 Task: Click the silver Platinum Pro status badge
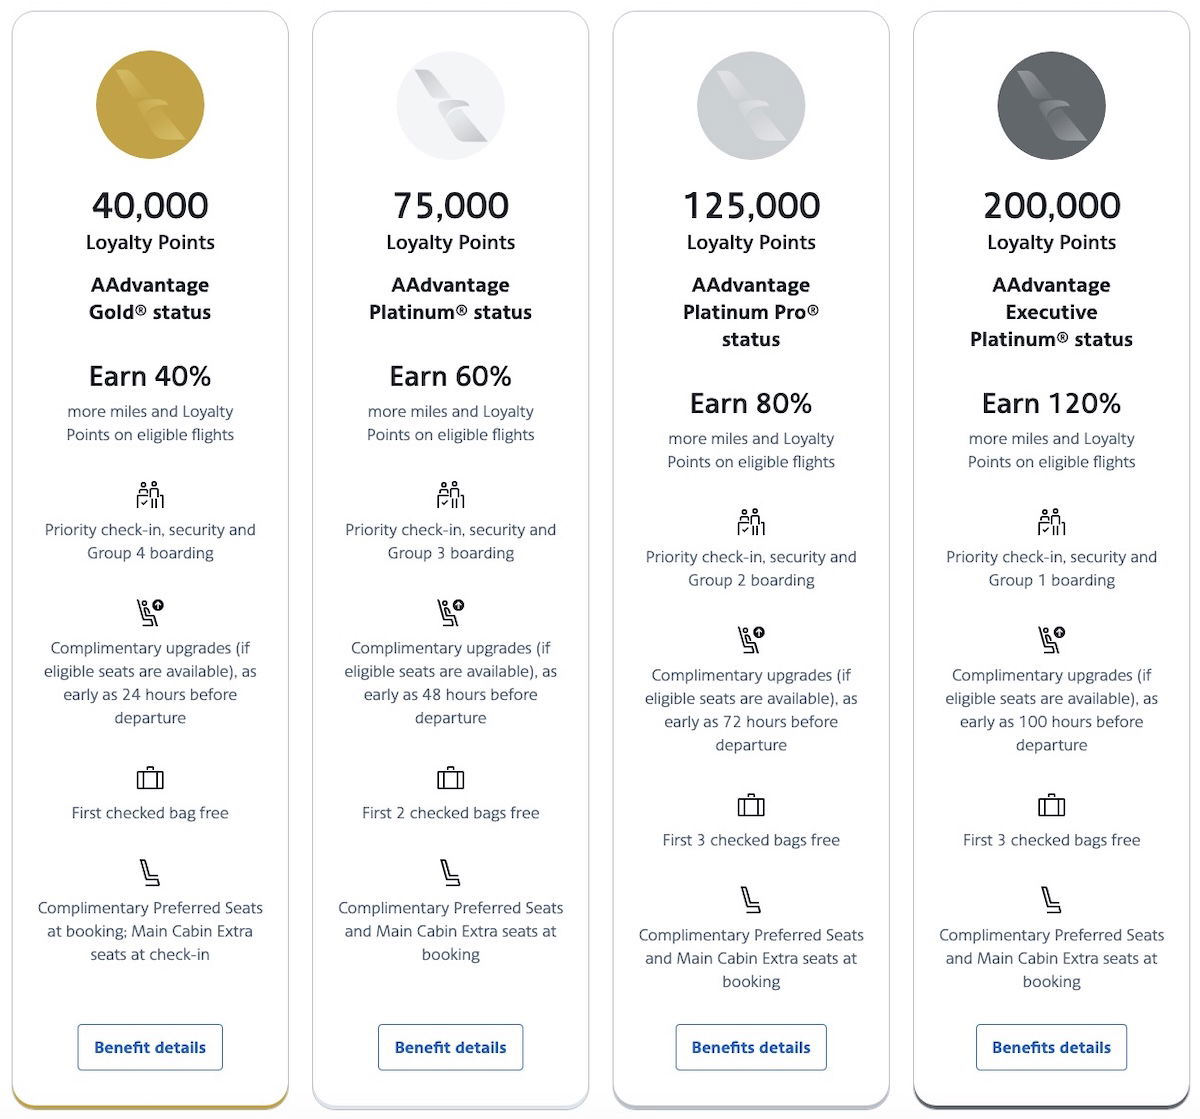751,105
